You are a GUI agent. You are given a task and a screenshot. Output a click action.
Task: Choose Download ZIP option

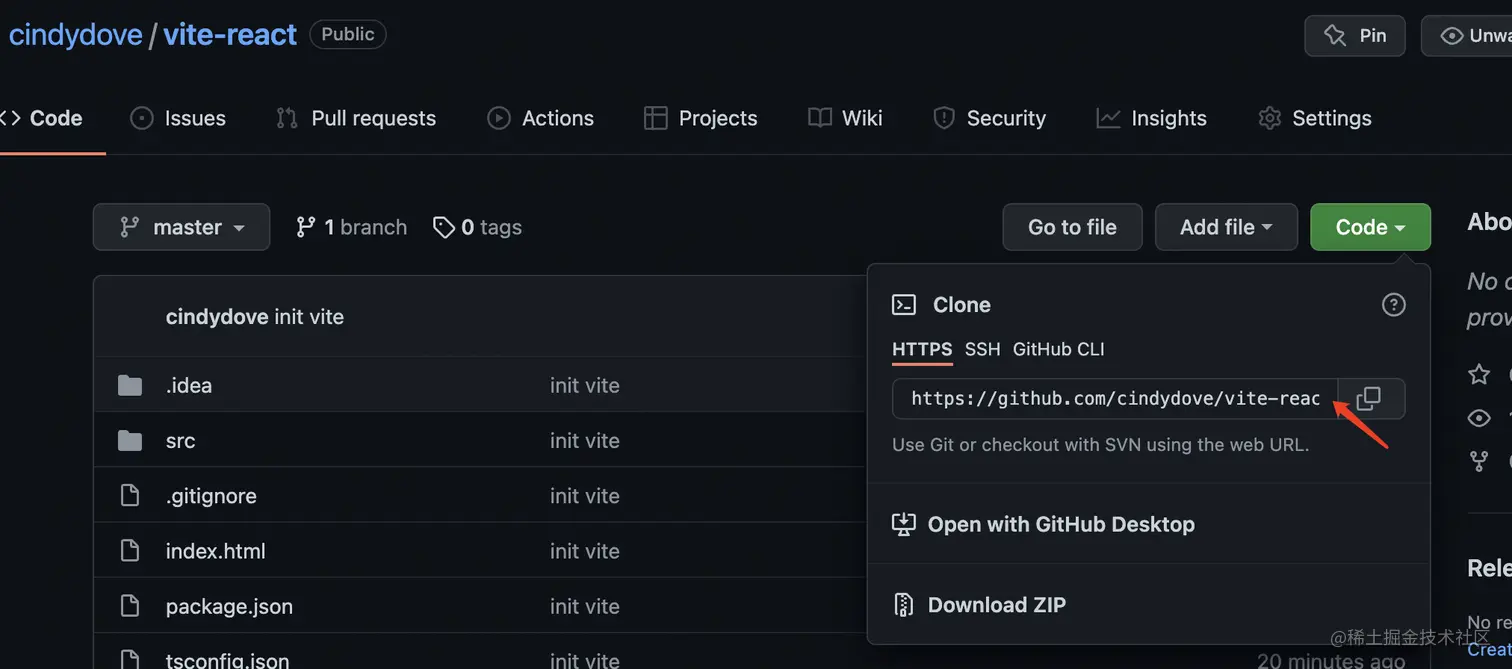pyautogui.click(x=979, y=605)
